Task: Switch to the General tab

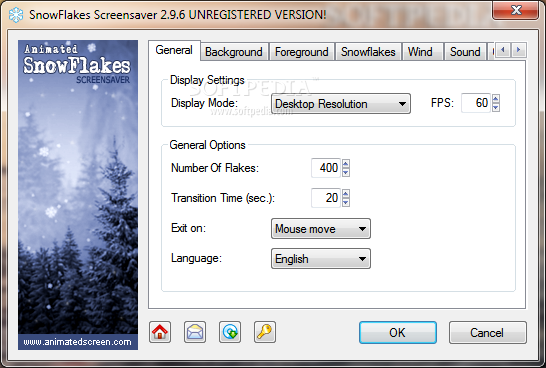Action: [174, 50]
